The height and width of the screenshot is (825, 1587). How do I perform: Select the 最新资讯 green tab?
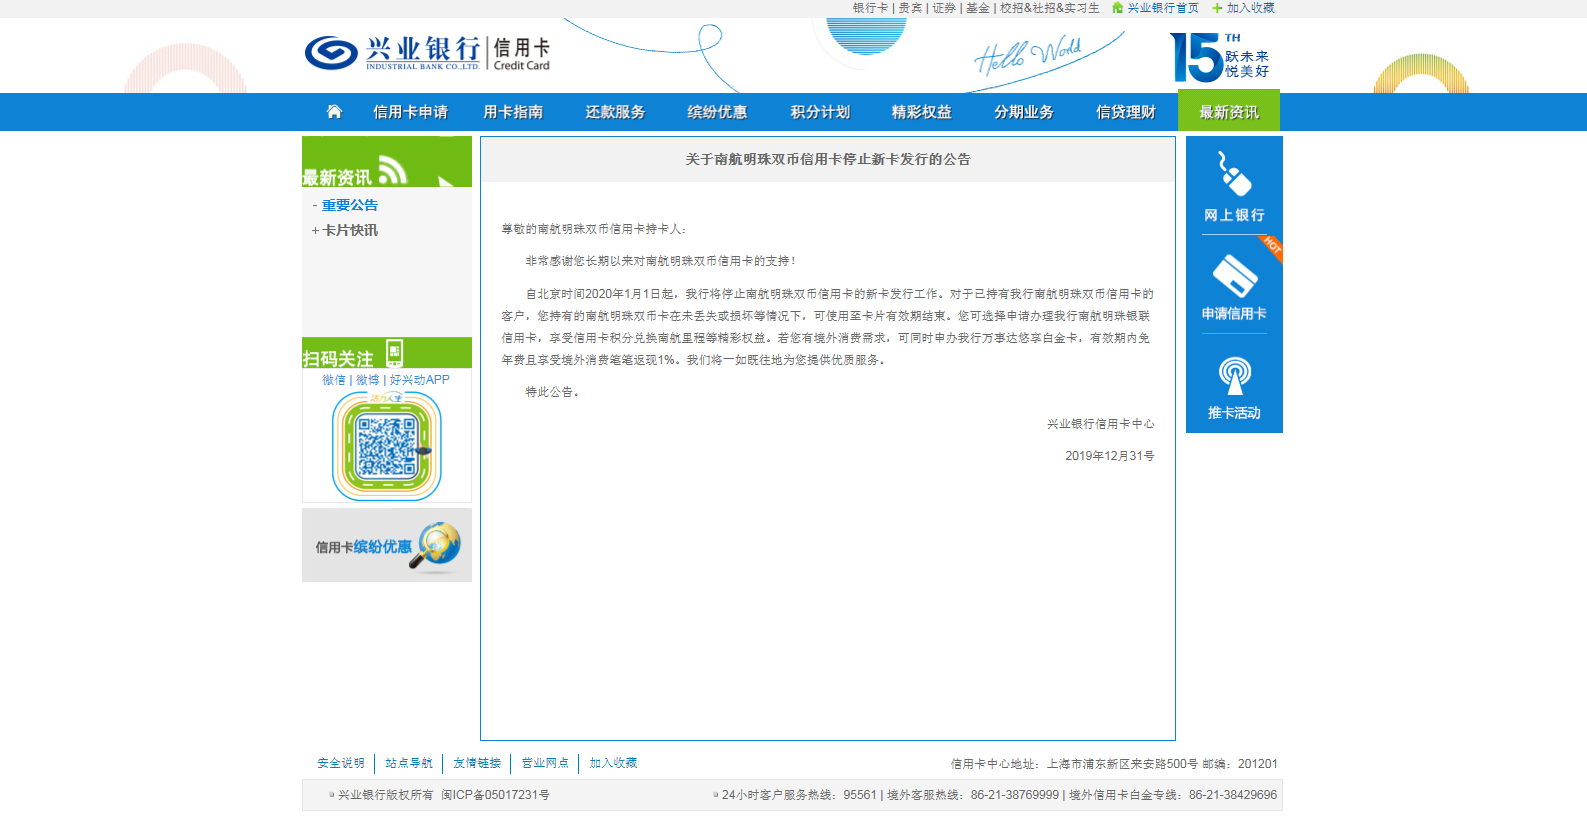[x=1229, y=111]
